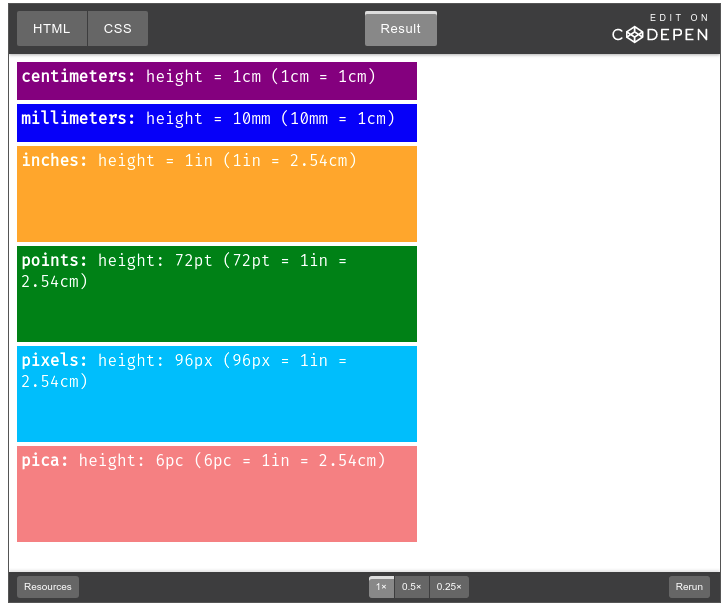Set preview zoom to 1×
The width and height of the screenshot is (726, 608).
tap(382, 587)
